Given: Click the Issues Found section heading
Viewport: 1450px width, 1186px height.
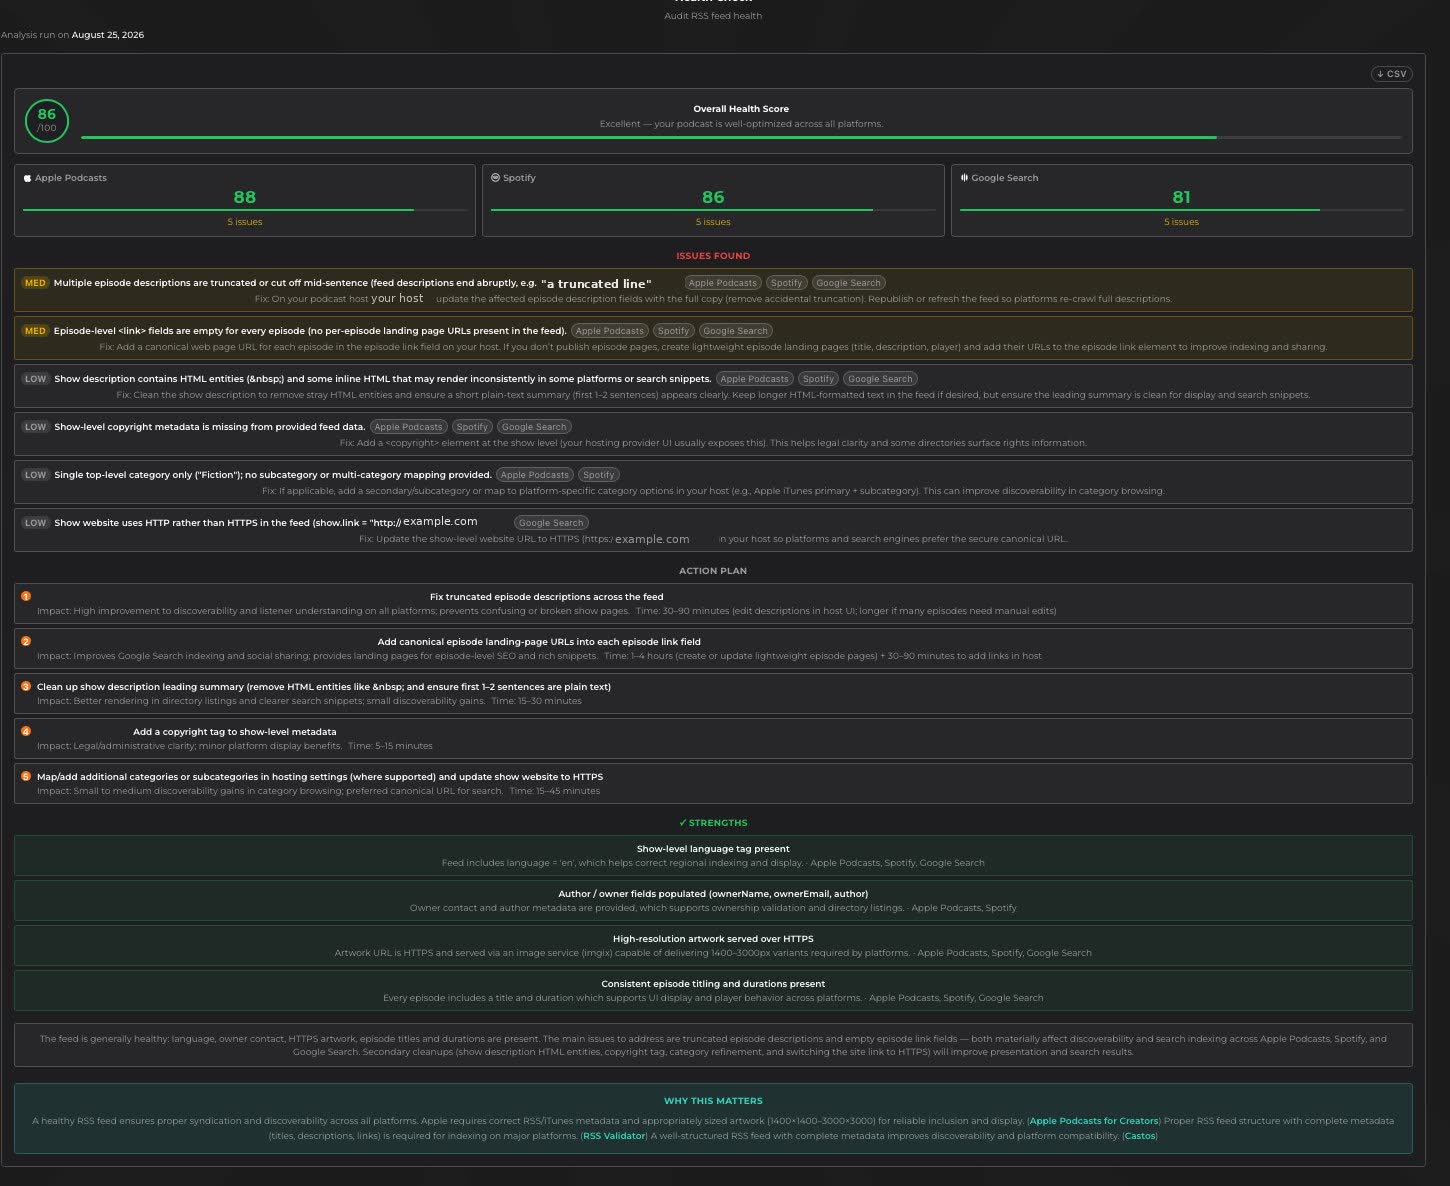Looking at the screenshot, I should [x=713, y=256].
